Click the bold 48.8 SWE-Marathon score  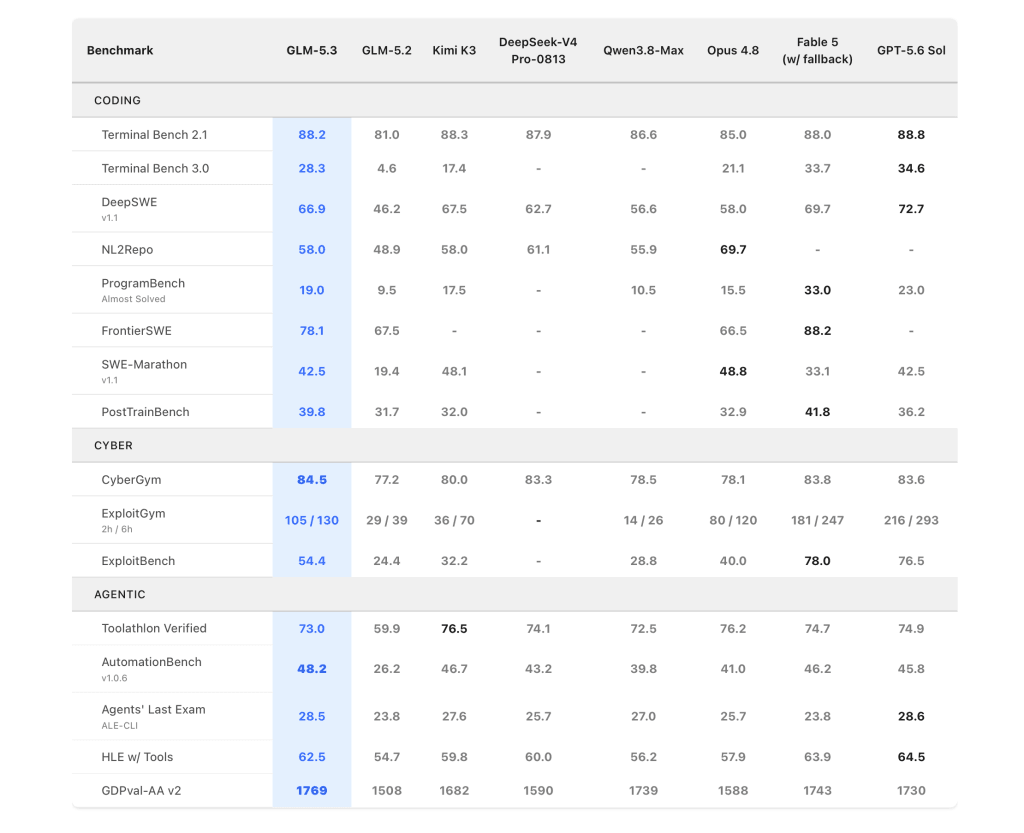click(x=733, y=371)
